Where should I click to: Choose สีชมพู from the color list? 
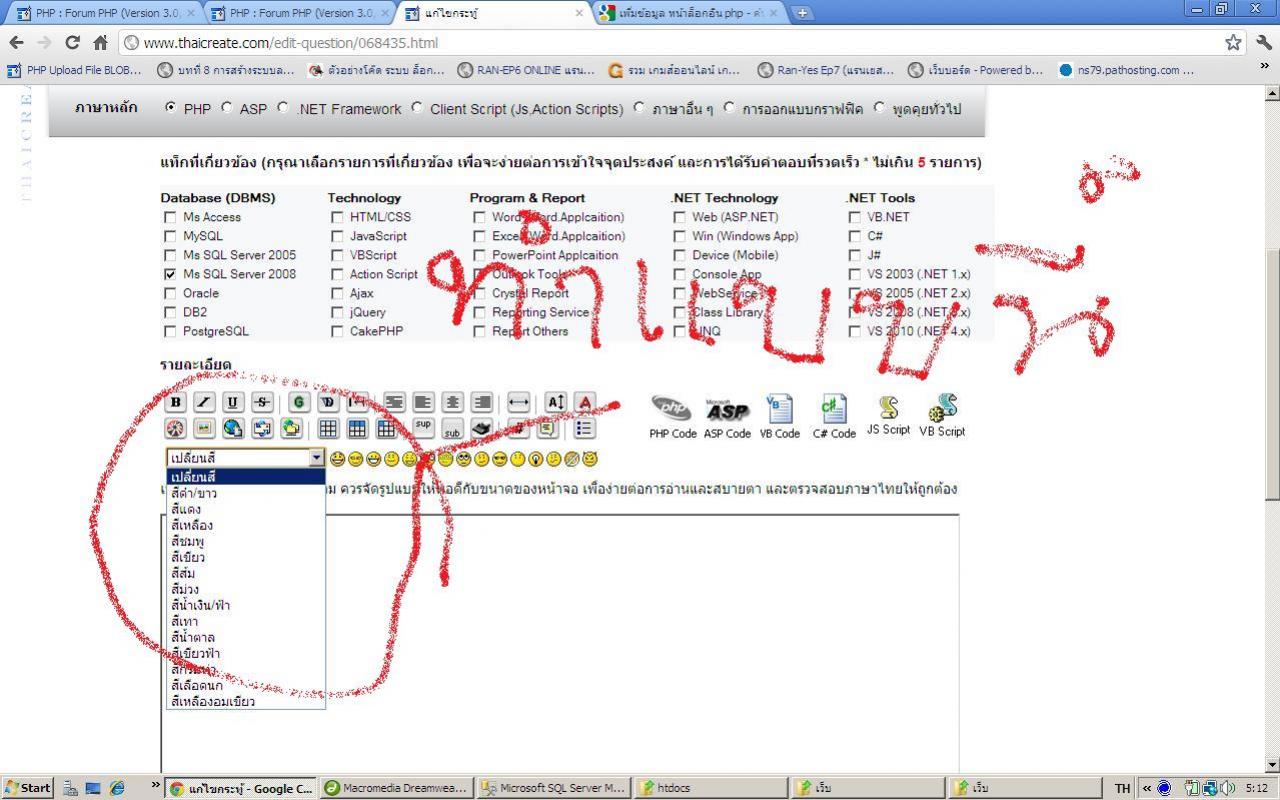246,541
